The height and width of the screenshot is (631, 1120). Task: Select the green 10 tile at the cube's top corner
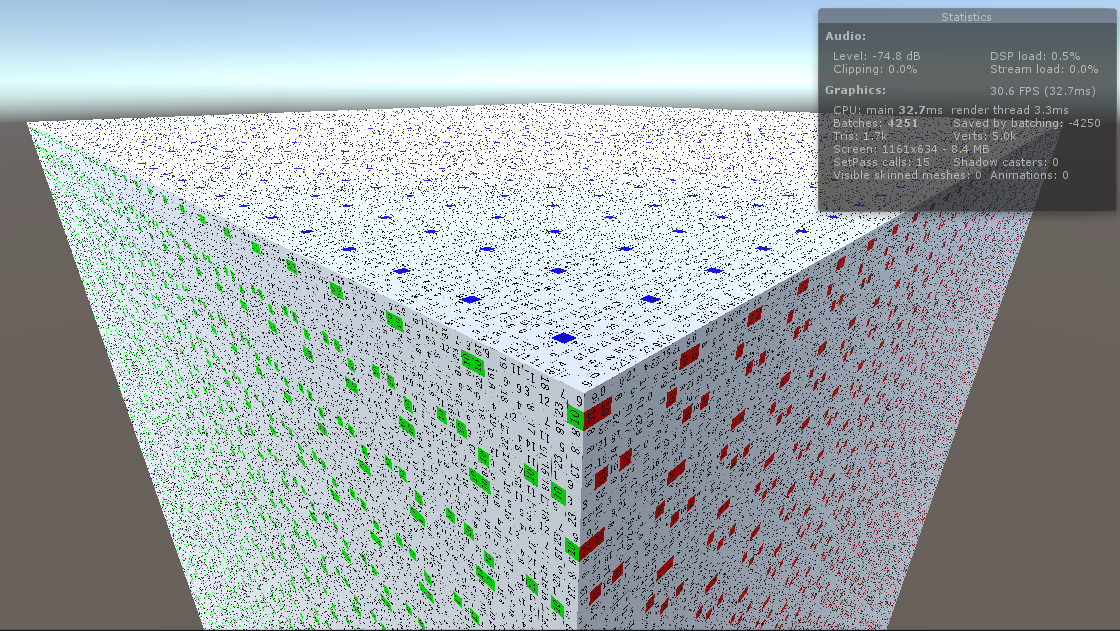click(x=575, y=417)
